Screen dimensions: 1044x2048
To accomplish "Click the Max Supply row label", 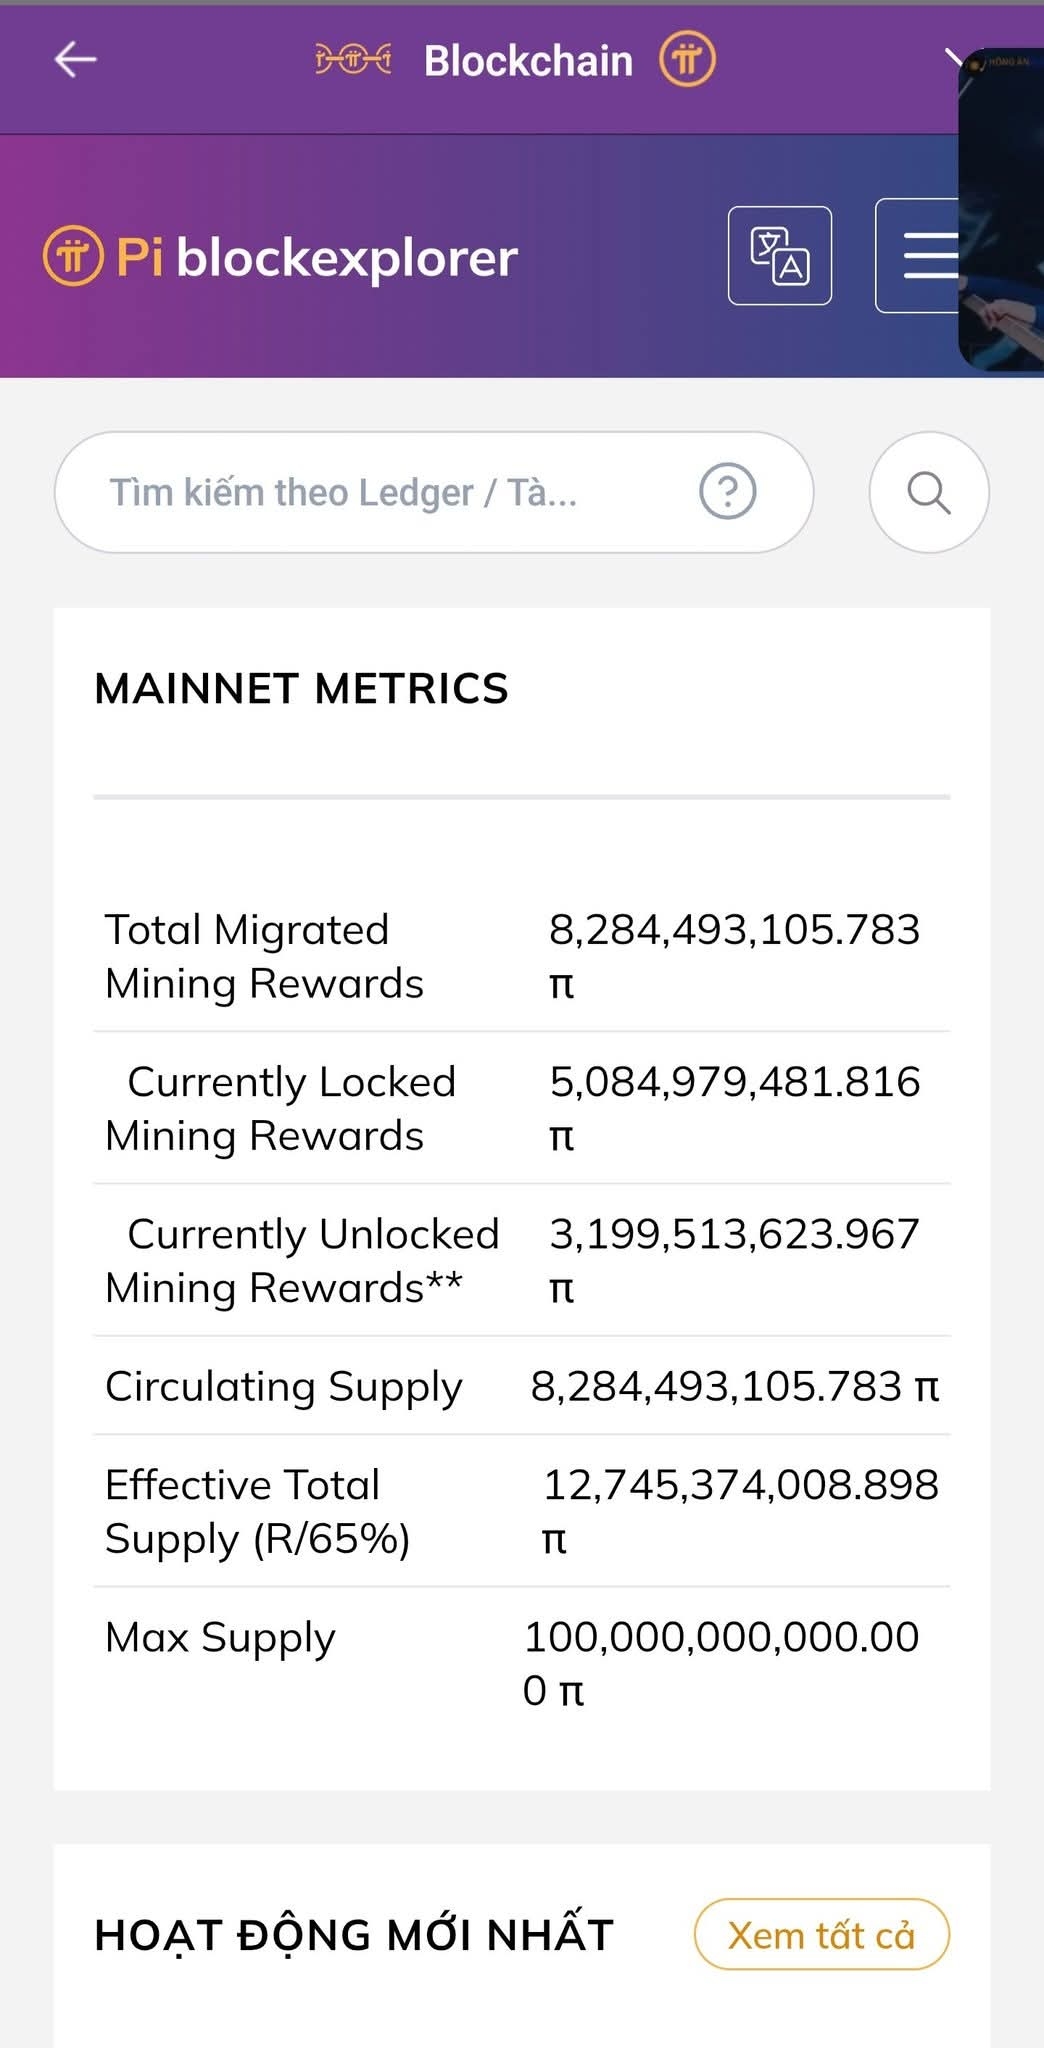I will [220, 1638].
